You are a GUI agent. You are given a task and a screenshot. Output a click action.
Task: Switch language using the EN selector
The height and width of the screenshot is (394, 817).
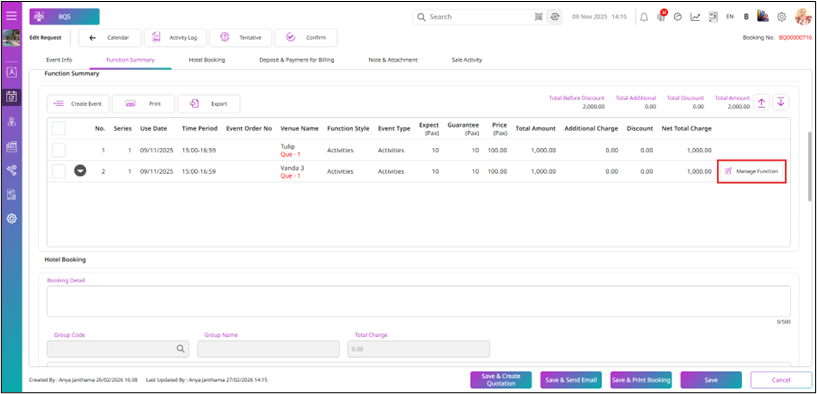click(730, 17)
